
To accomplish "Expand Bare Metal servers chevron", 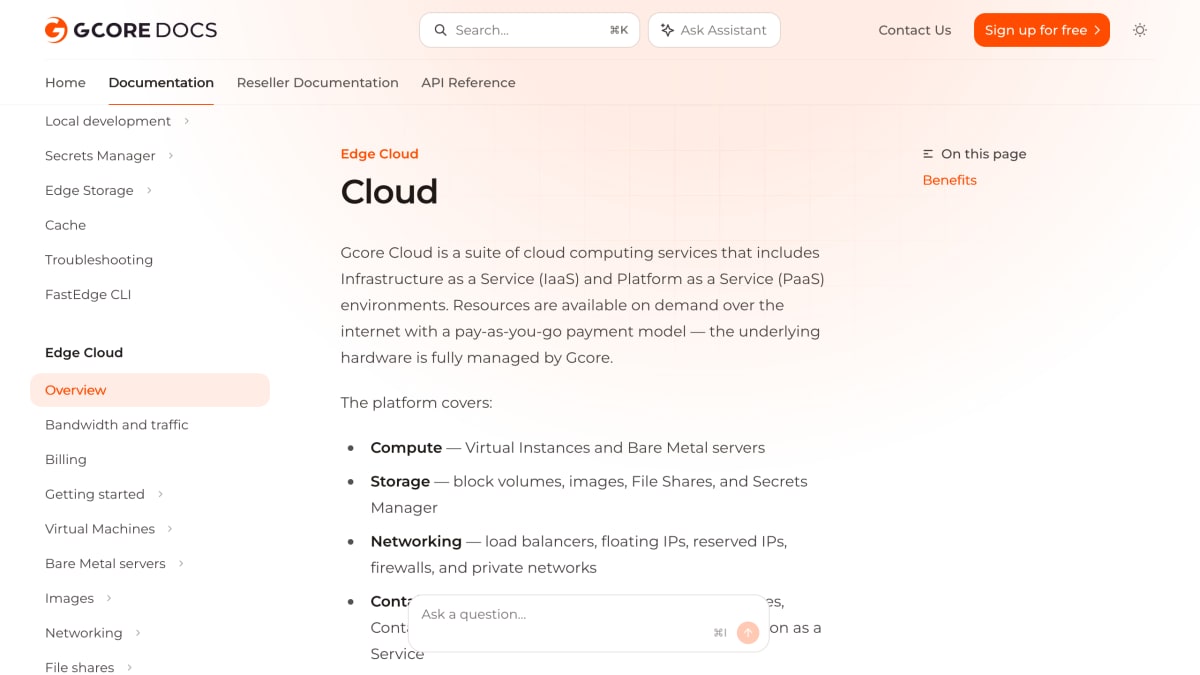I will [181, 564].
